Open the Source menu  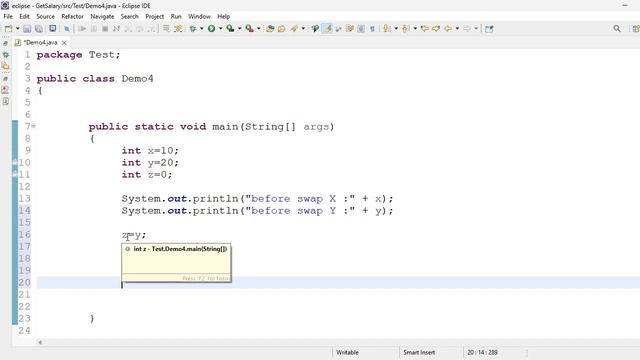pyautogui.click(x=45, y=16)
